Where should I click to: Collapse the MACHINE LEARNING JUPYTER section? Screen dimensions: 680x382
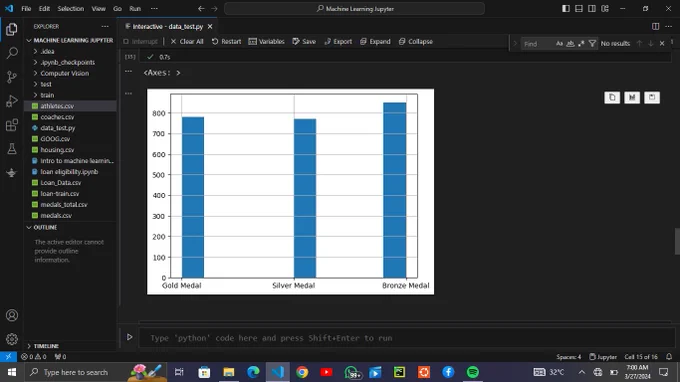click(x=70, y=40)
